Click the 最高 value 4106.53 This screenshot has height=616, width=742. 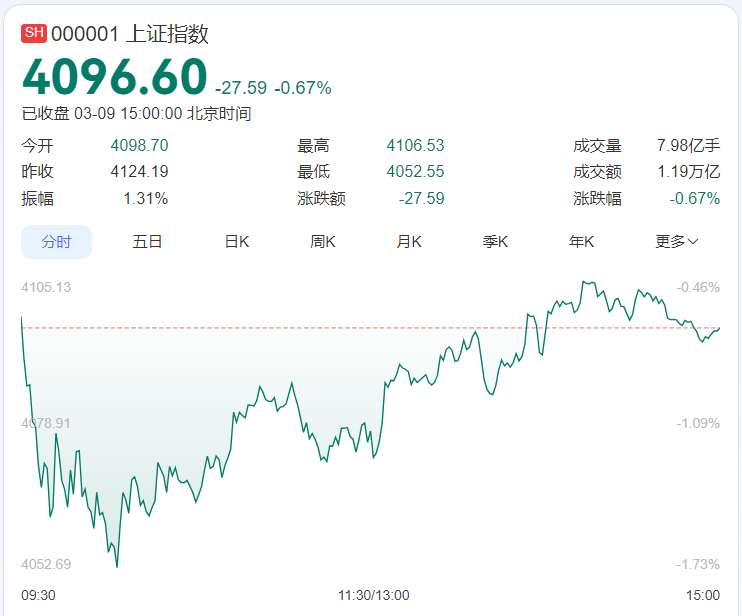pos(415,146)
